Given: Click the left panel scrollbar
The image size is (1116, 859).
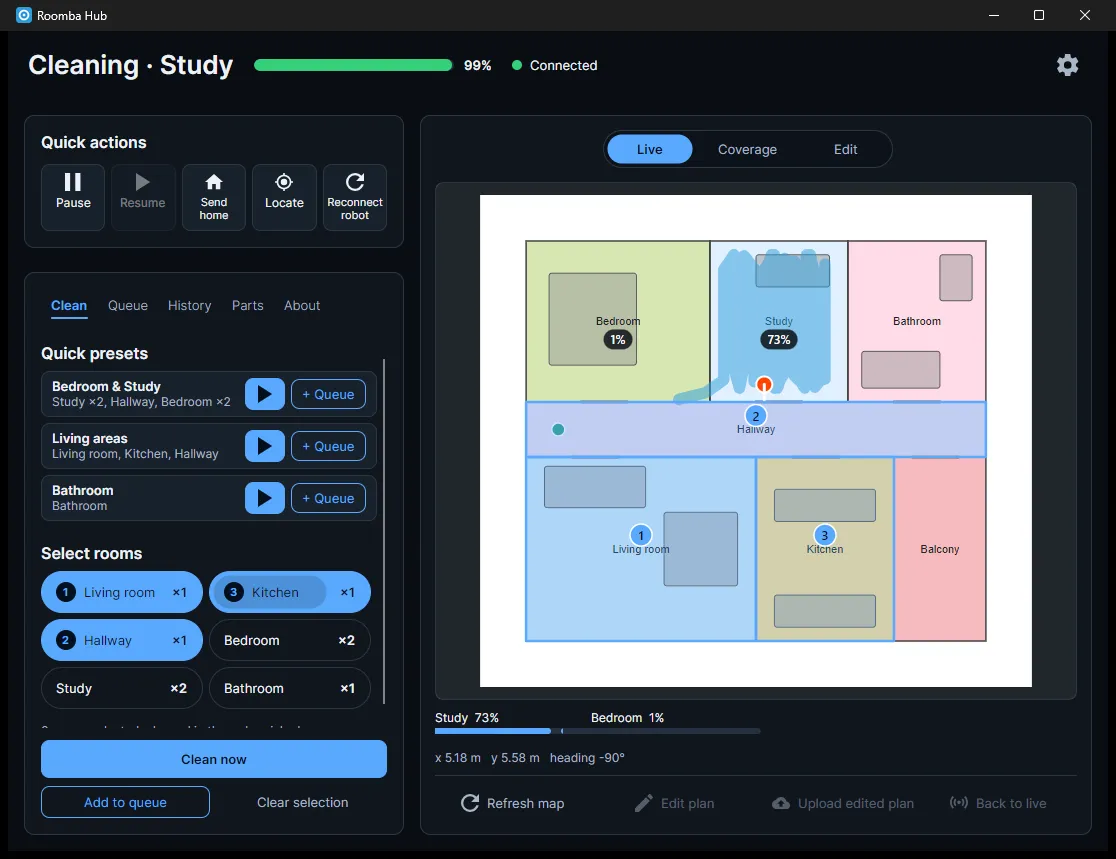Looking at the screenshot, I should coord(384,531).
